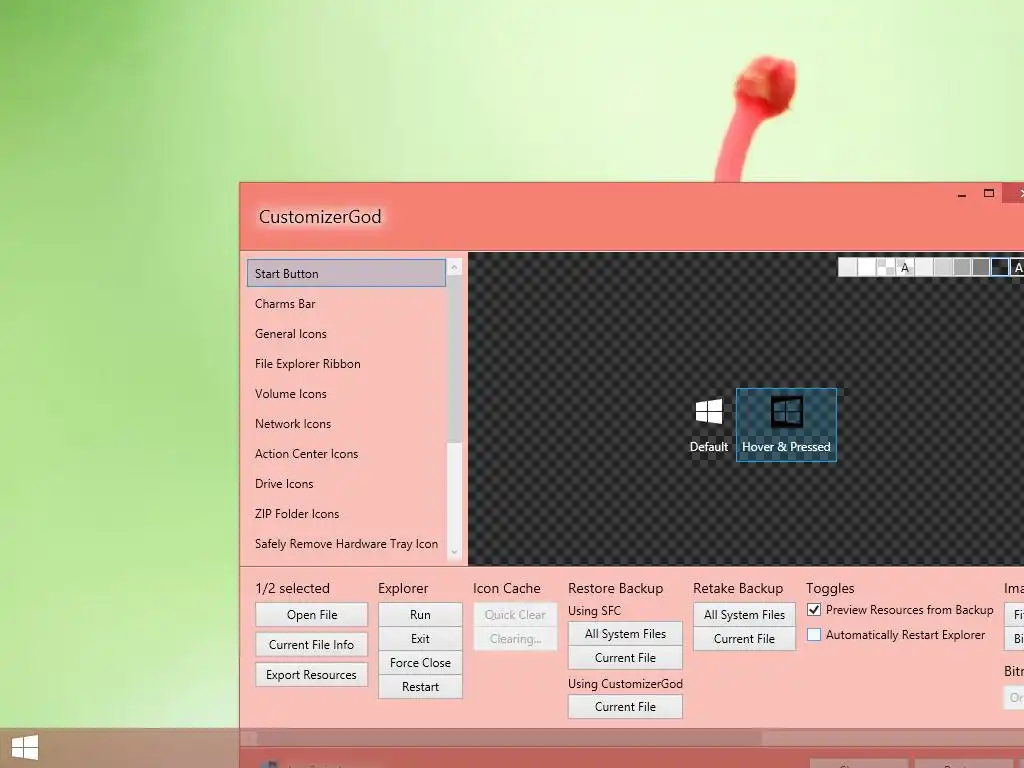Select Drive Icons category
The width and height of the screenshot is (1024, 768).
tap(346, 484)
